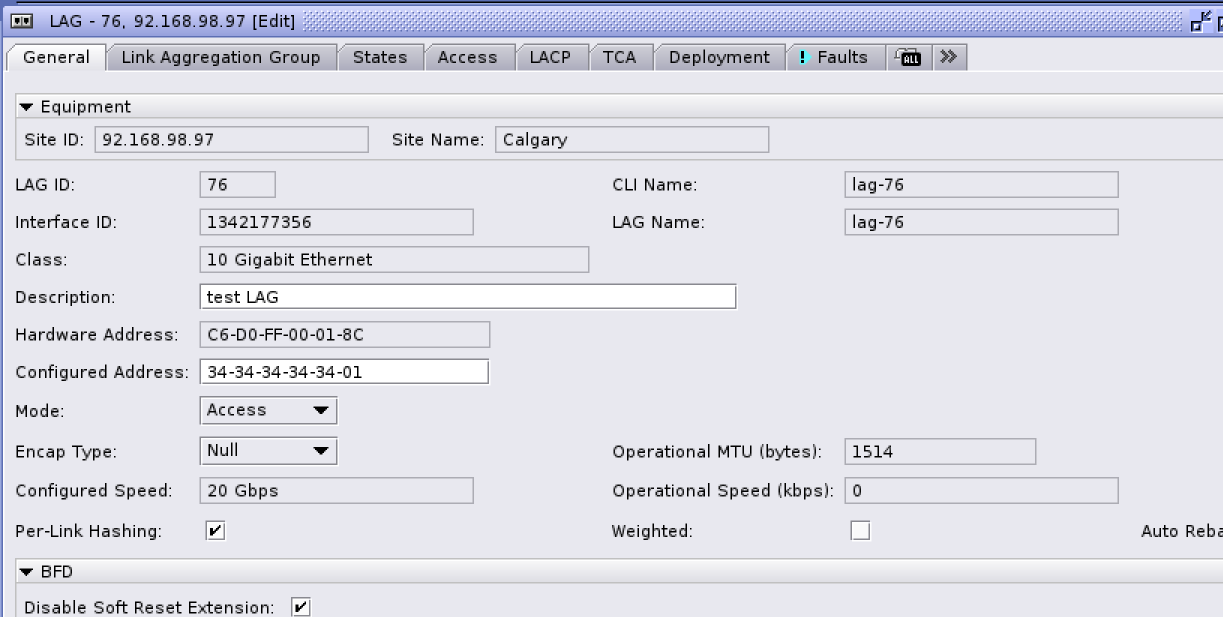
Task: Collapse the BFD section
Action: [x=27, y=572]
